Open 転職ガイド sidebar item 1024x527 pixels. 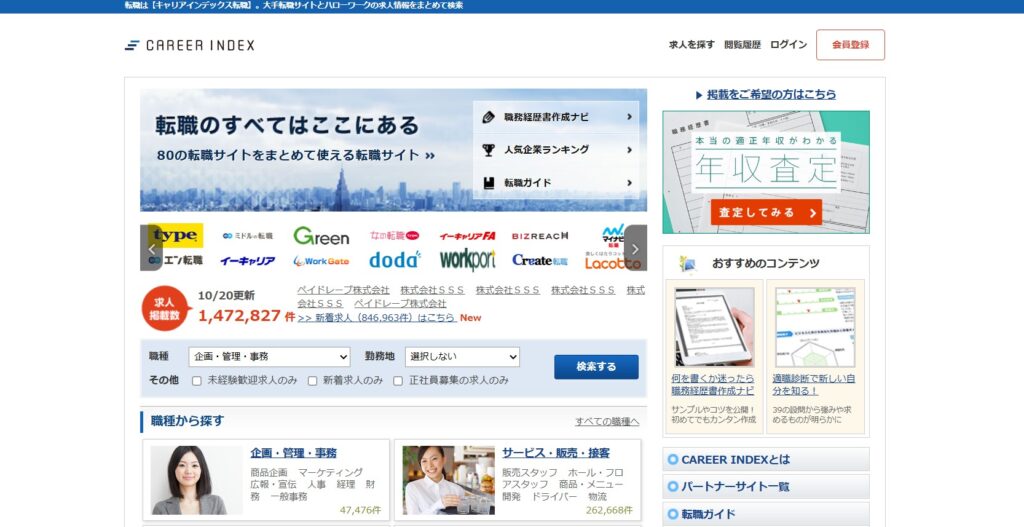pyautogui.click(x=766, y=514)
